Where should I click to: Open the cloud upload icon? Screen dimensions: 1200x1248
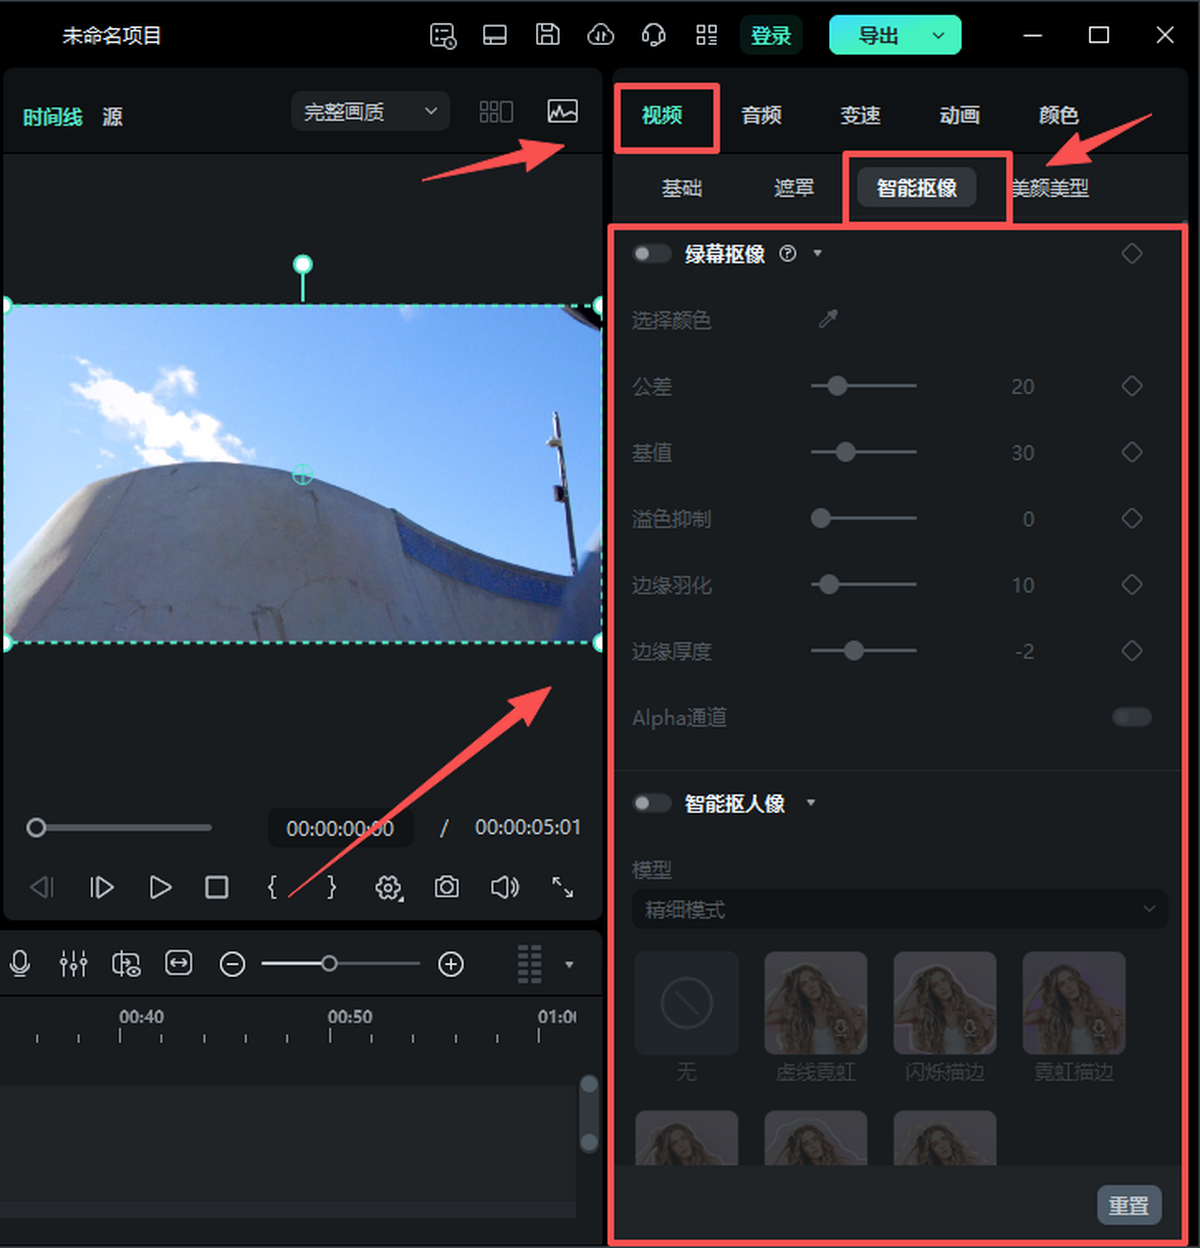[x=600, y=34]
